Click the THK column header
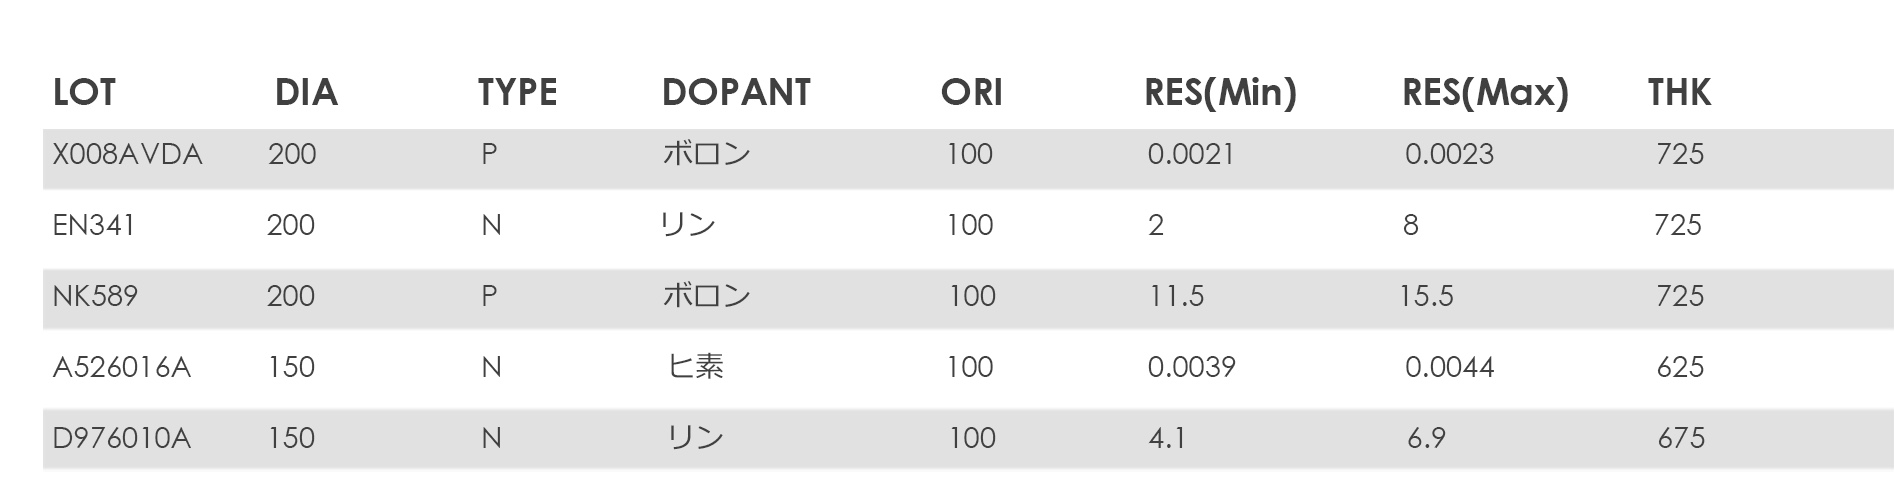 1679,93
